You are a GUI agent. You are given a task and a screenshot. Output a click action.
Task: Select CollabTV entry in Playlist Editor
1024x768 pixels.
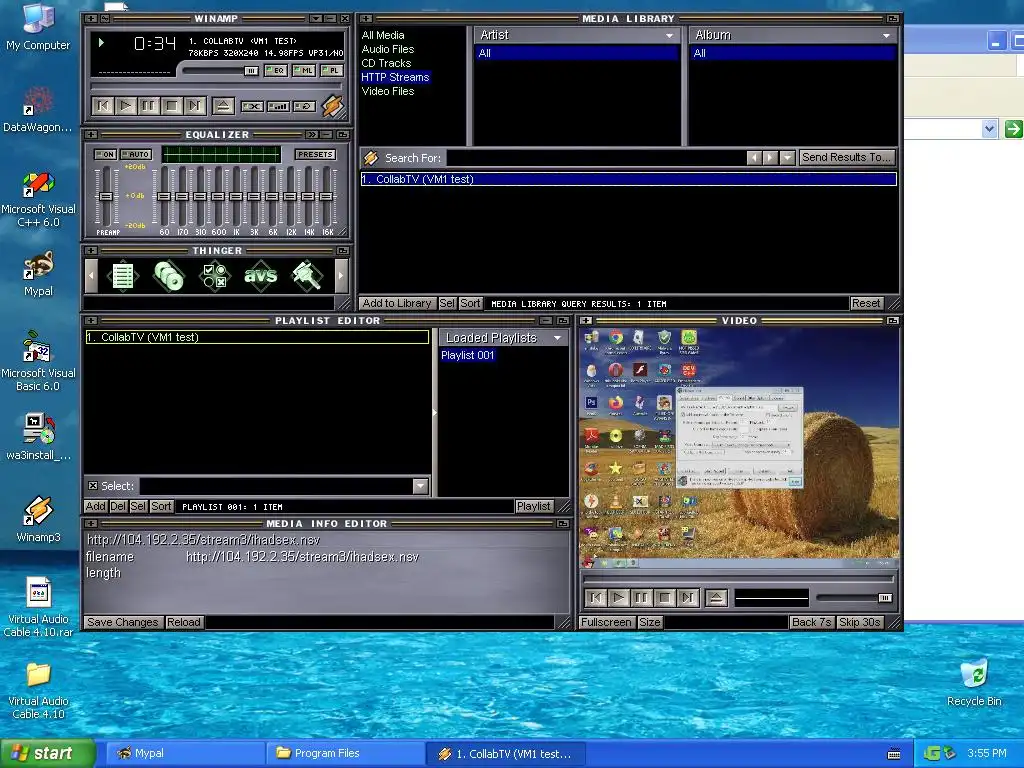click(x=257, y=337)
